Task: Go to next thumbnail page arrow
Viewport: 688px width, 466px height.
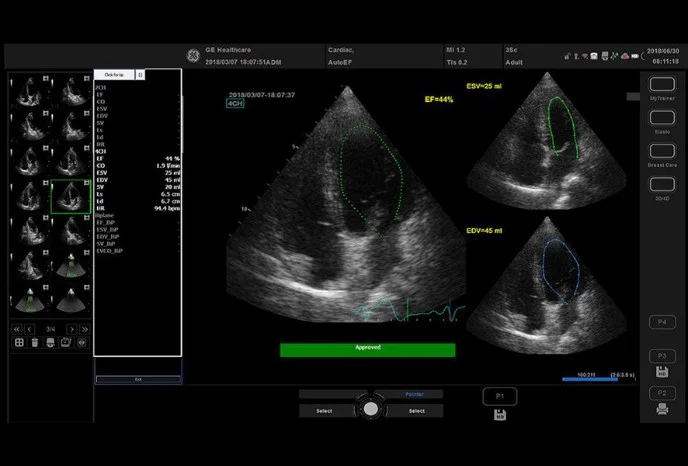Action: point(71,329)
